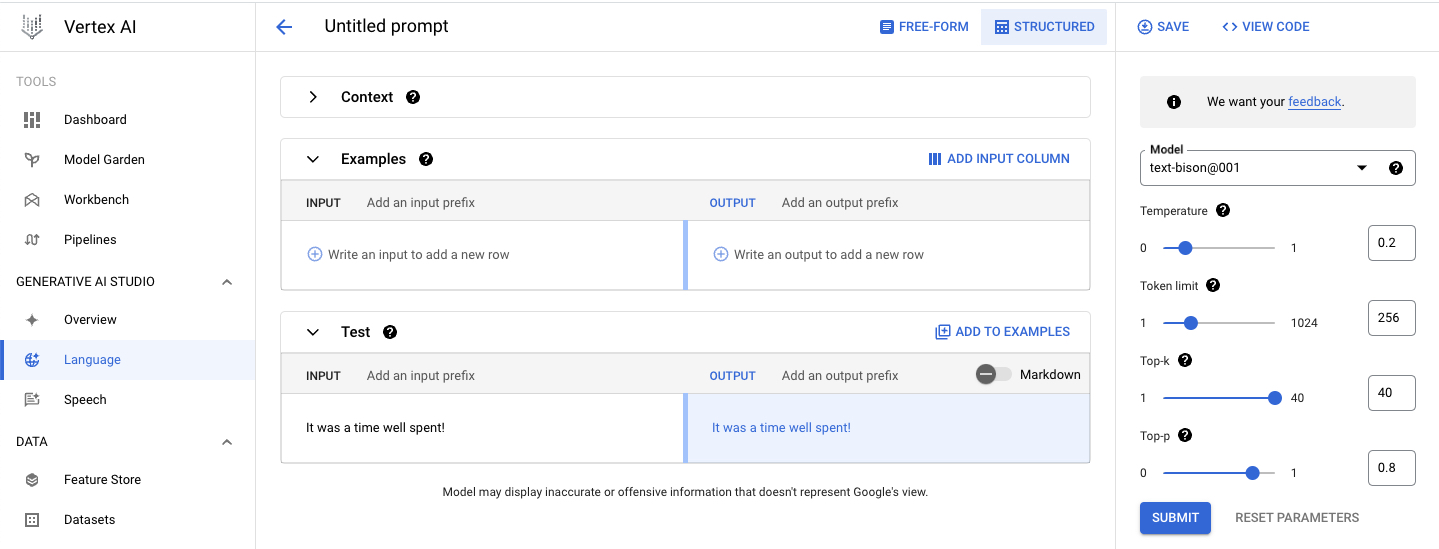The image size is (1439, 549).
Task: Click the back arrow beside Untitled prompt
Action: point(284,27)
